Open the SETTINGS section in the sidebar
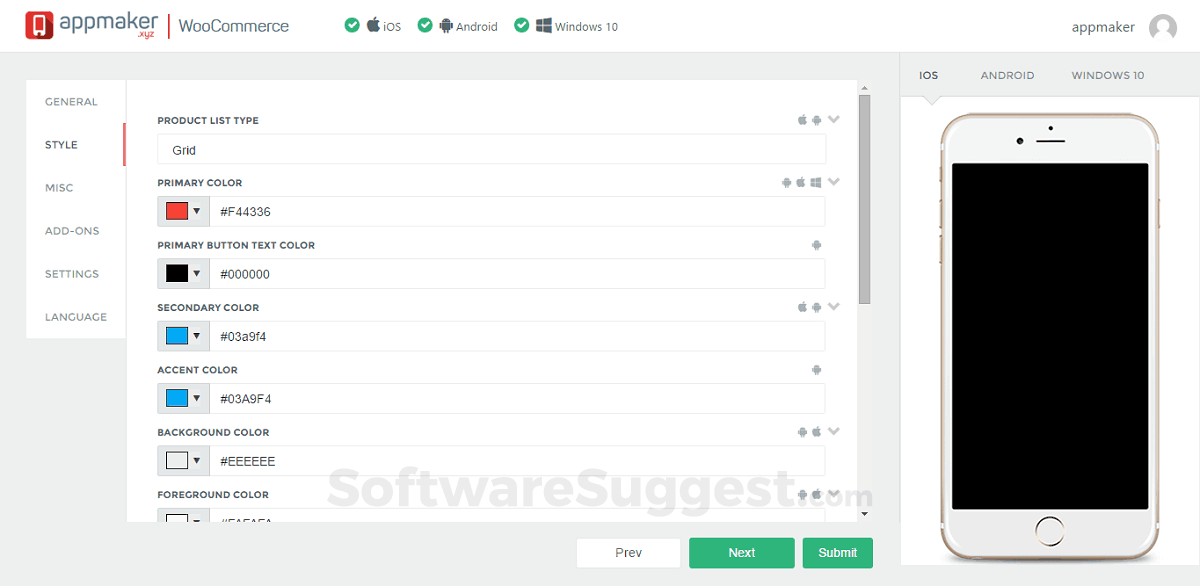This screenshot has height=586, width=1200. (72, 273)
